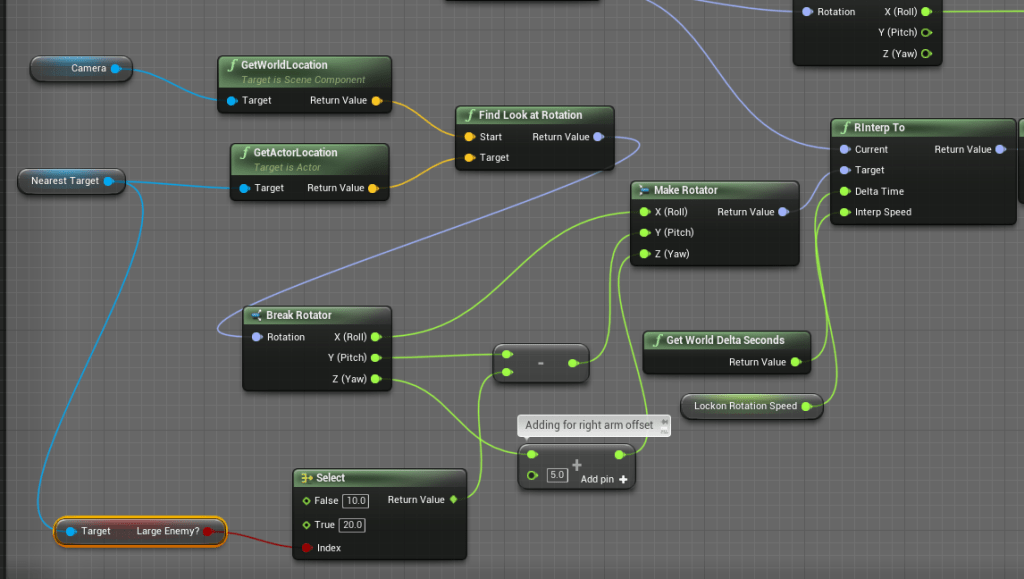Click the Rotation input pin on Break Rotator
The height and width of the screenshot is (579, 1024).
tap(257, 337)
